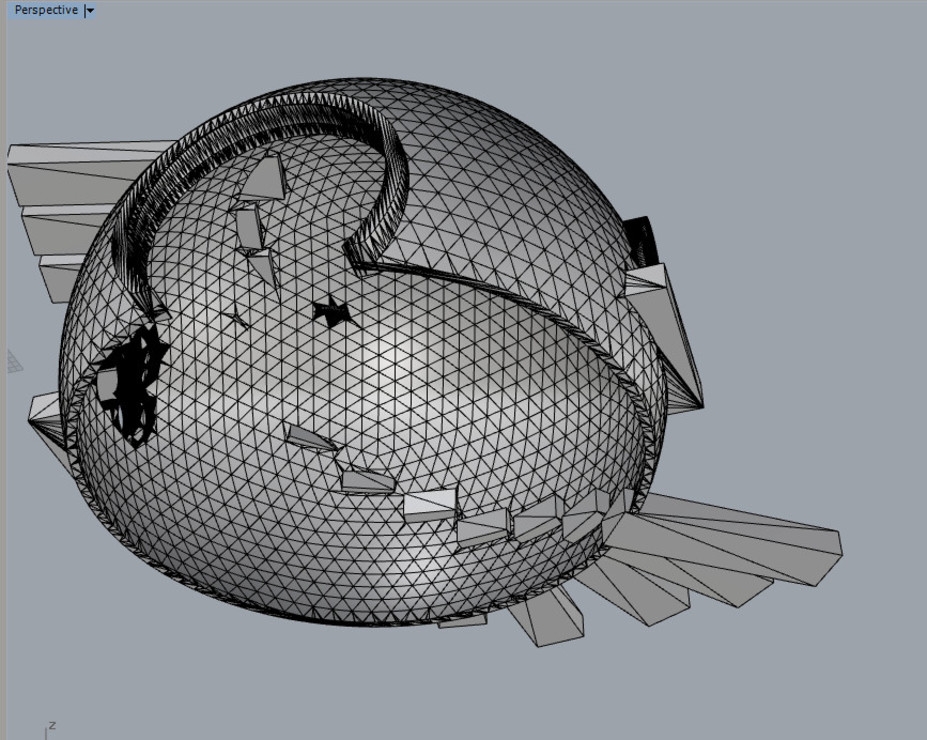
Task: Click the Z axis world-axes indicator
Action: tap(51, 726)
